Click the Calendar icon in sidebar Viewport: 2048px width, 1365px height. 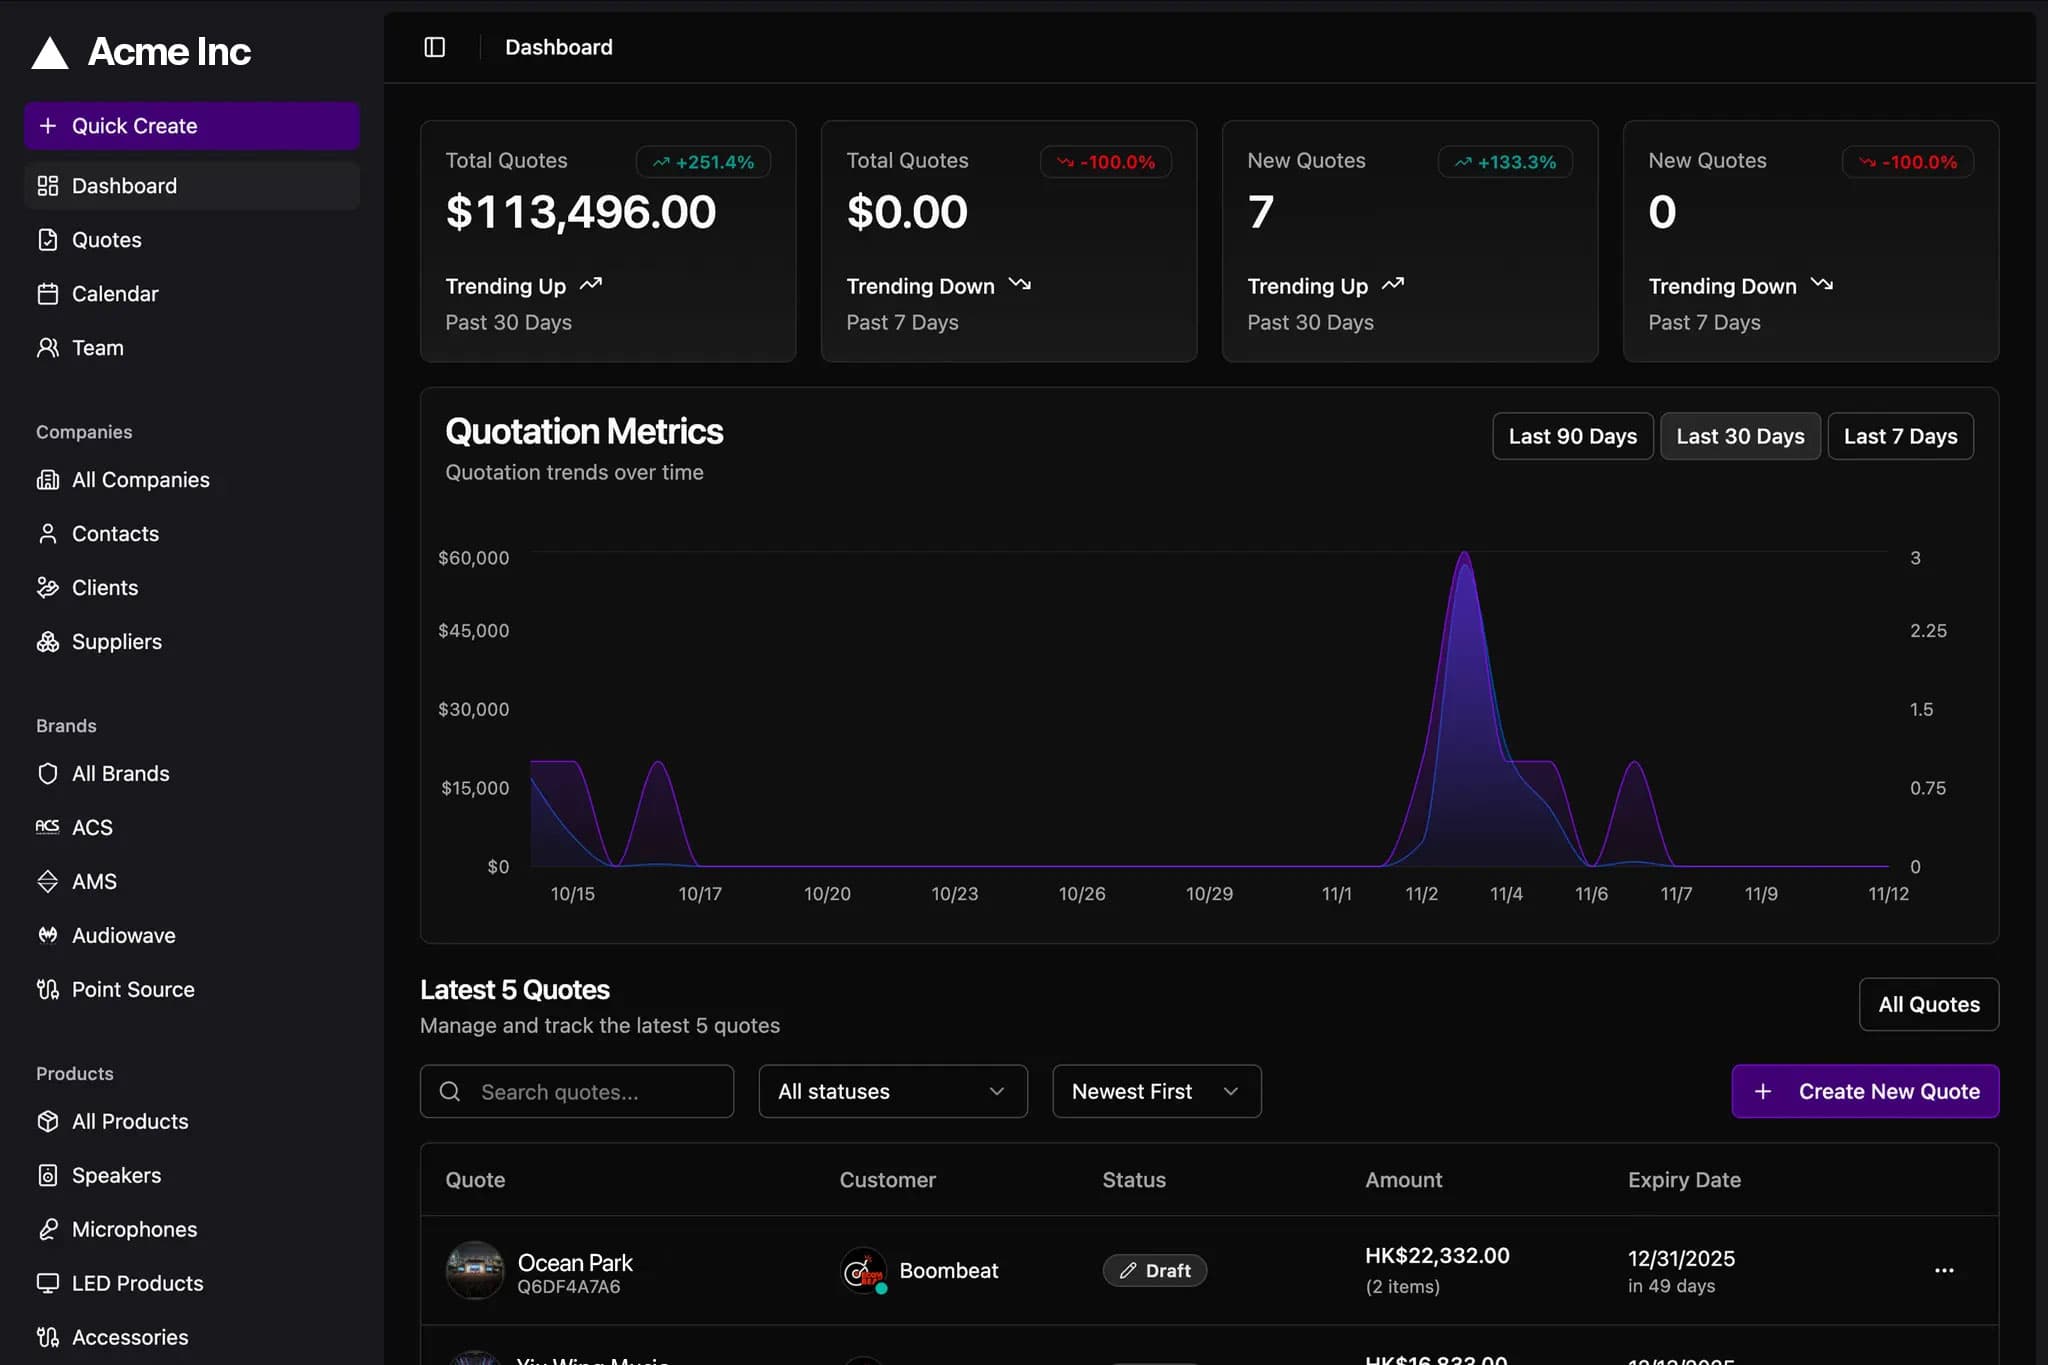(x=49, y=293)
